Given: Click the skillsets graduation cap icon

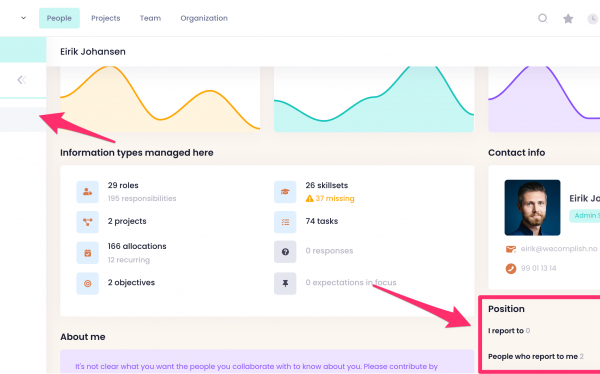Looking at the screenshot, I should pyautogui.click(x=285, y=192).
